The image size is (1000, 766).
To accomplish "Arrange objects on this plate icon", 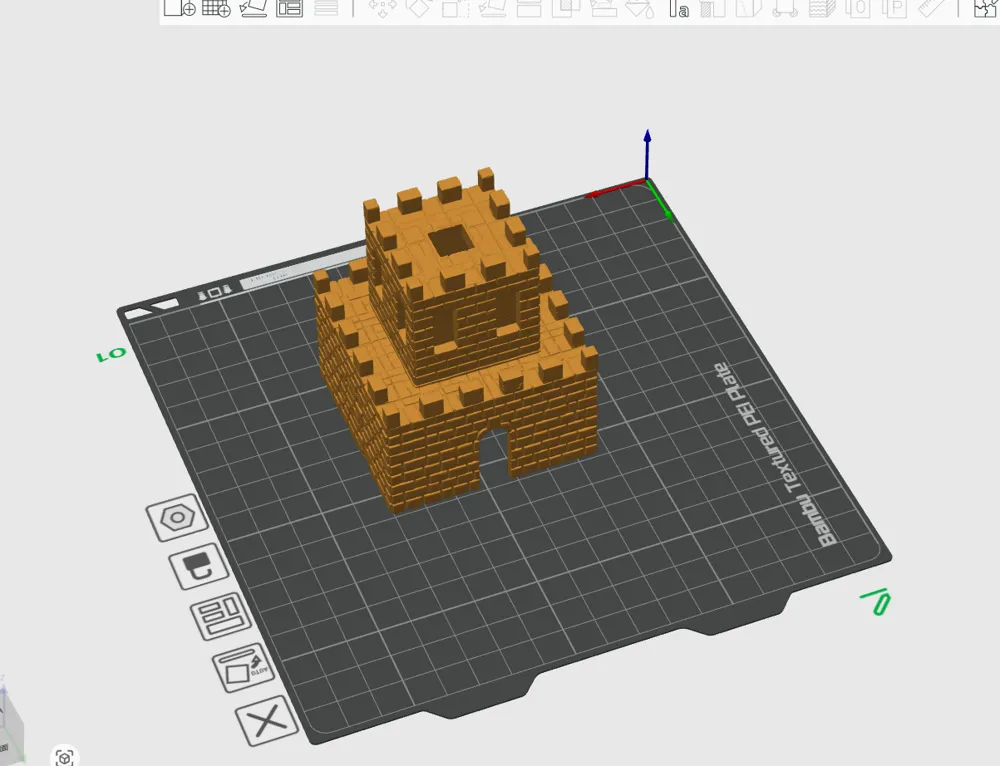I will click(x=221, y=615).
